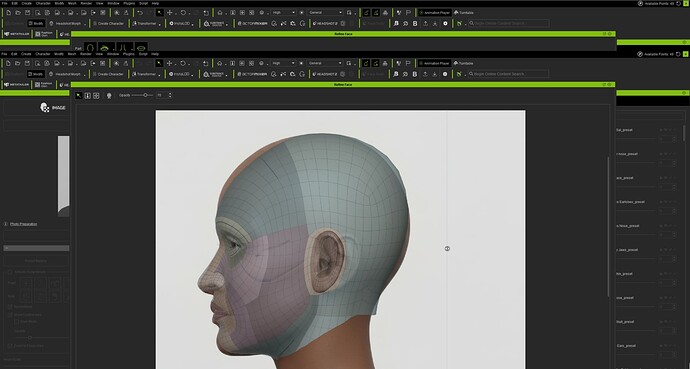Choose arrow select tool in Refine Face panel
This screenshot has height=369, width=690.
pyautogui.click(x=79, y=95)
